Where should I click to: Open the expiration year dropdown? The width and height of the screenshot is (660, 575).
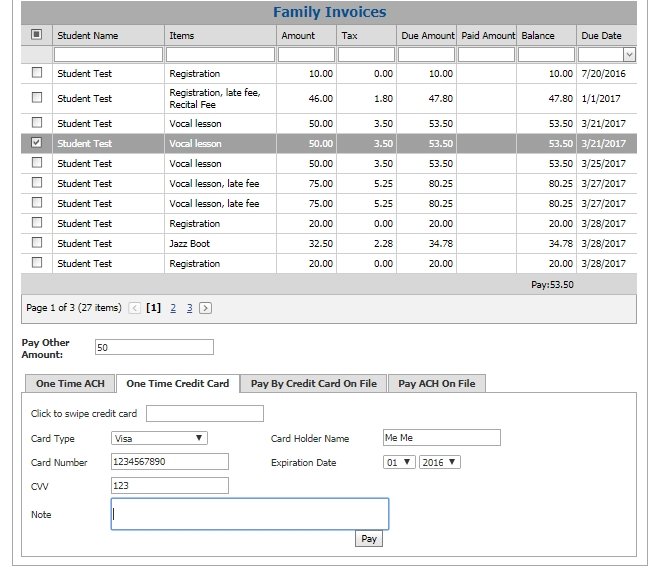point(440,462)
